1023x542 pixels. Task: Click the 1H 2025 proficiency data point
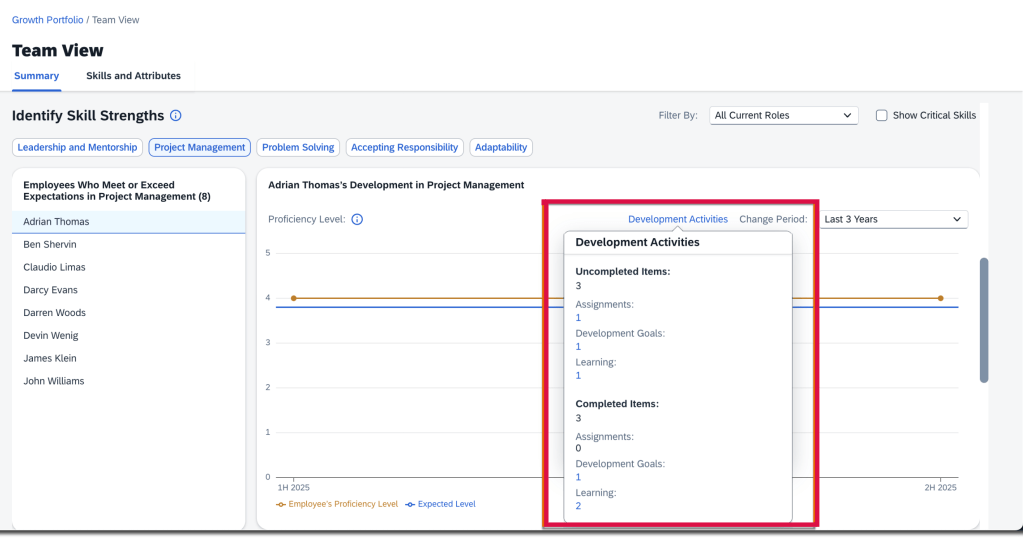(293, 298)
